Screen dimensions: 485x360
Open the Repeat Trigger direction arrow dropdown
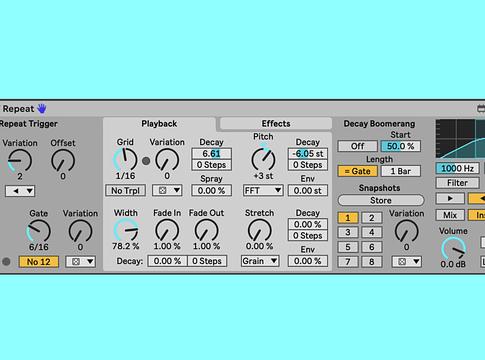click(x=20, y=191)
